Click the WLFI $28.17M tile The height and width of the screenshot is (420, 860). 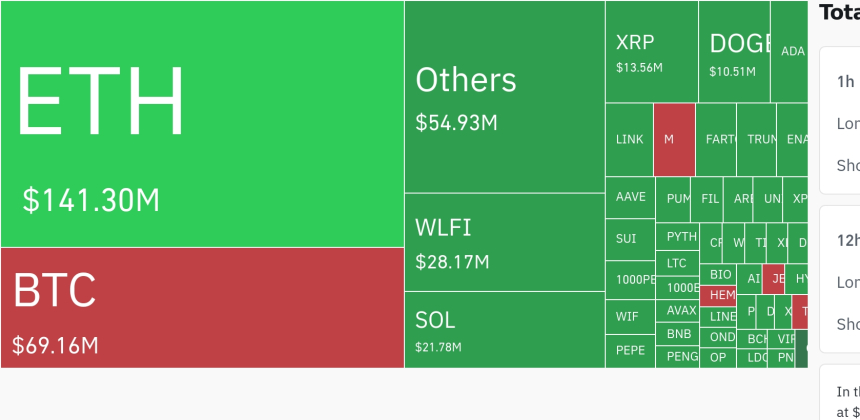[x=504, y=242]
